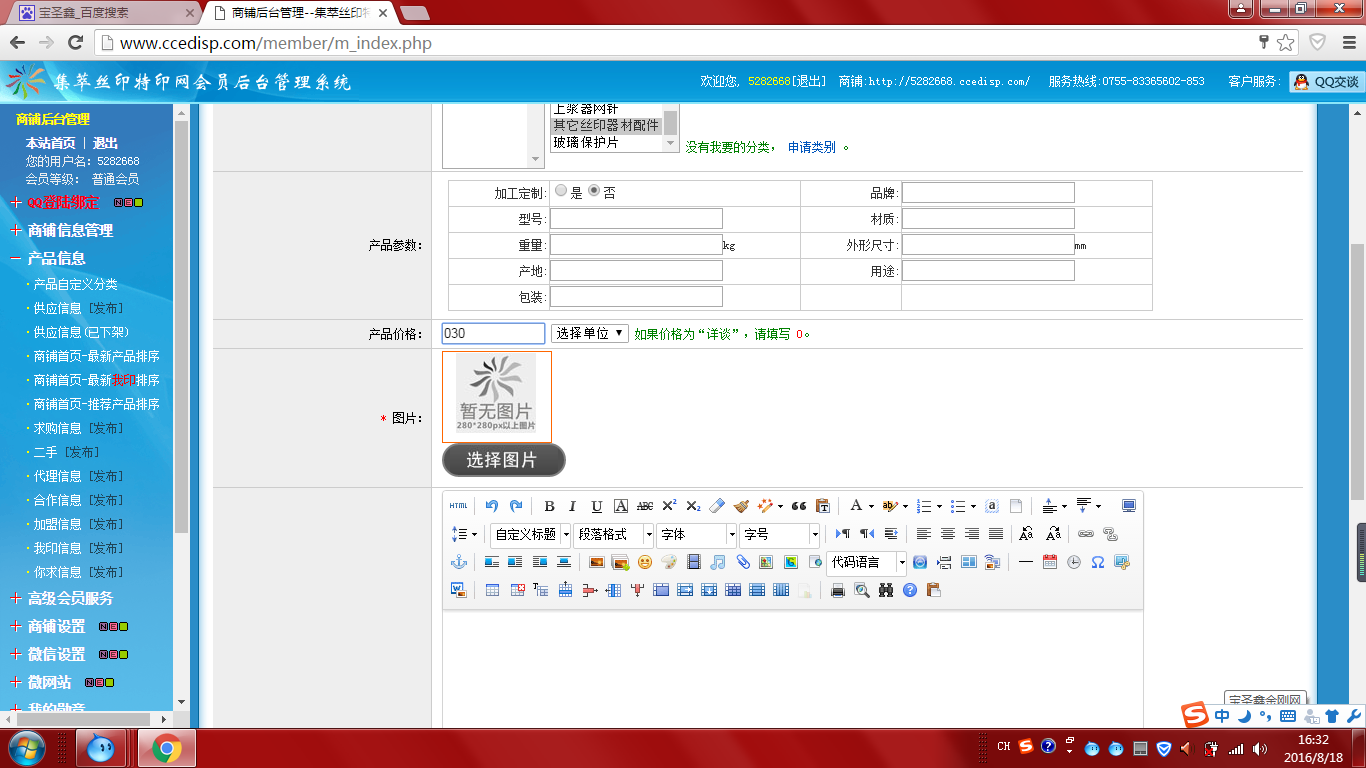1366x768 pixels.
Task: Open 商铺首页-推荐产品排序 sidebar item
Action: click(x=96, y=404)
